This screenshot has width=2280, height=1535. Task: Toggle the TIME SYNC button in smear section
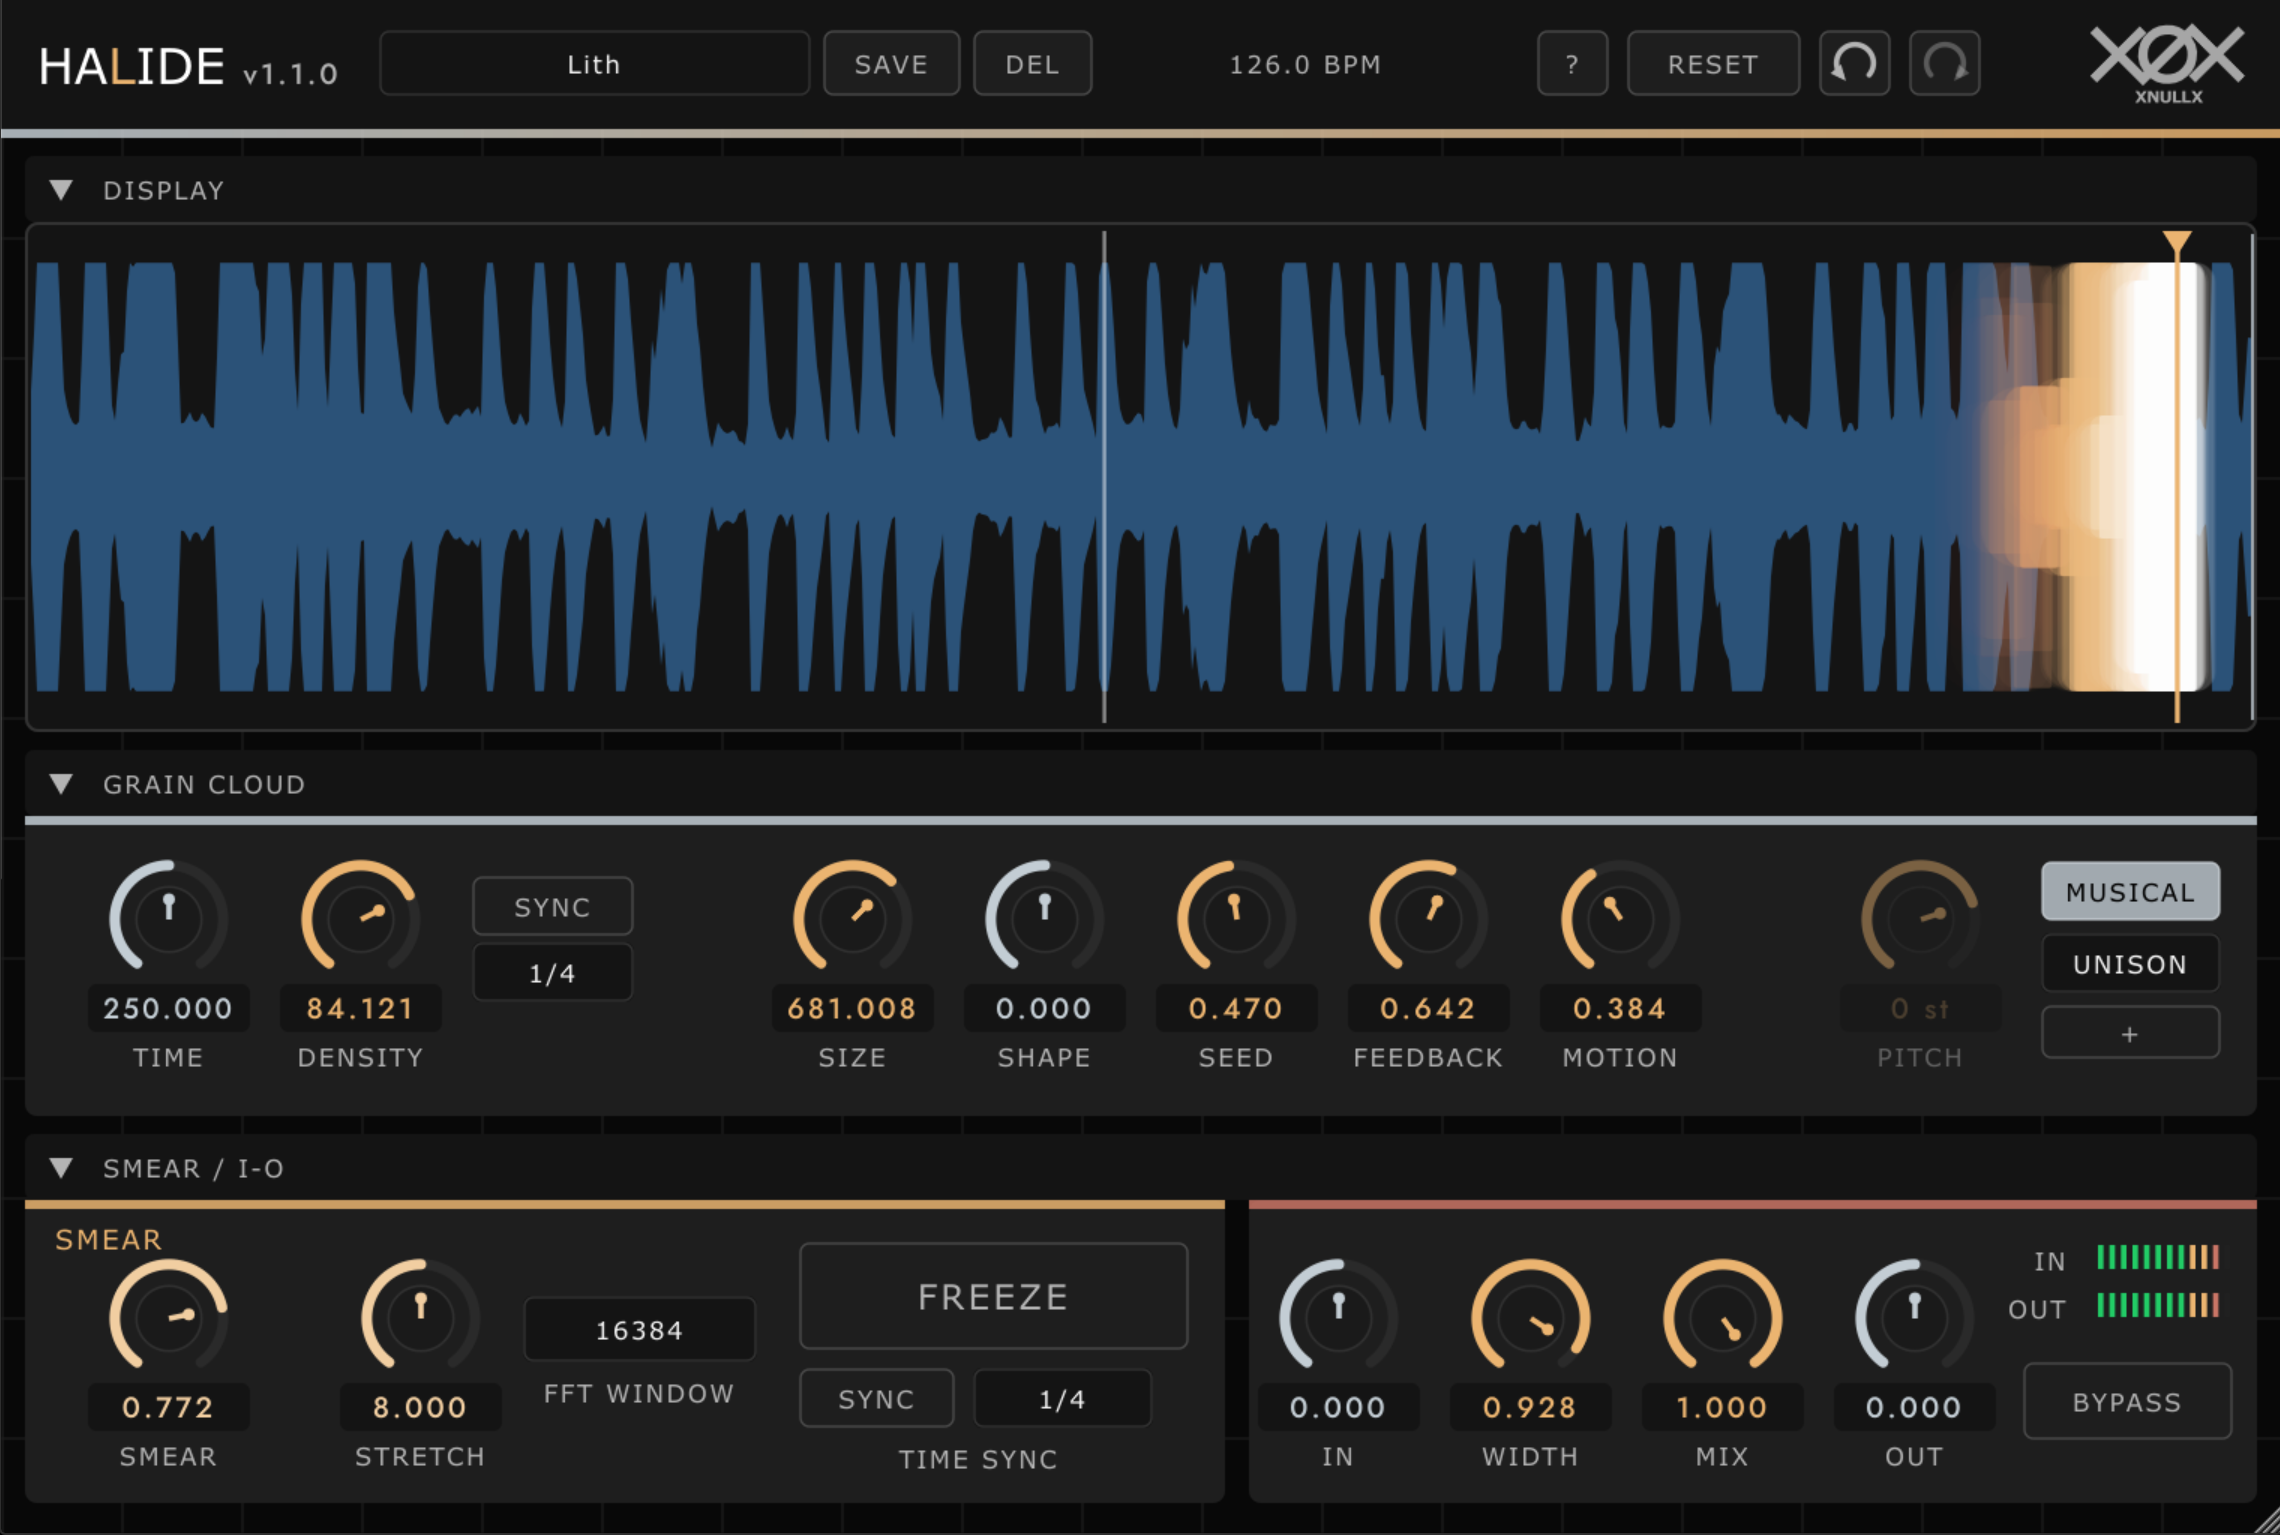click(876, 1399)
